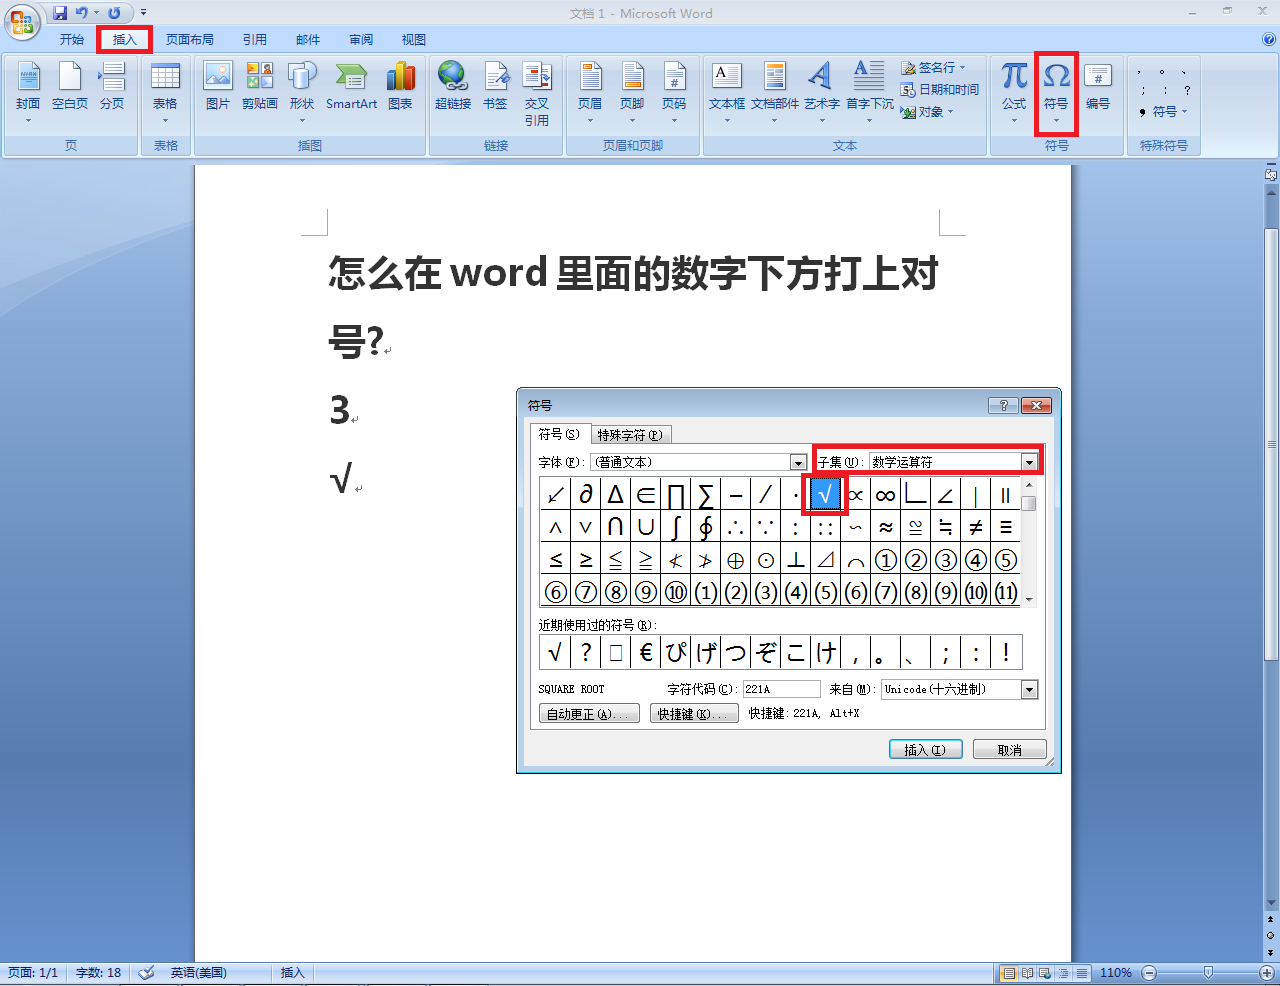
Task: Click the 公式 (Equation) pi icon
Action: pyautogui.click(x=1014, y=76)
